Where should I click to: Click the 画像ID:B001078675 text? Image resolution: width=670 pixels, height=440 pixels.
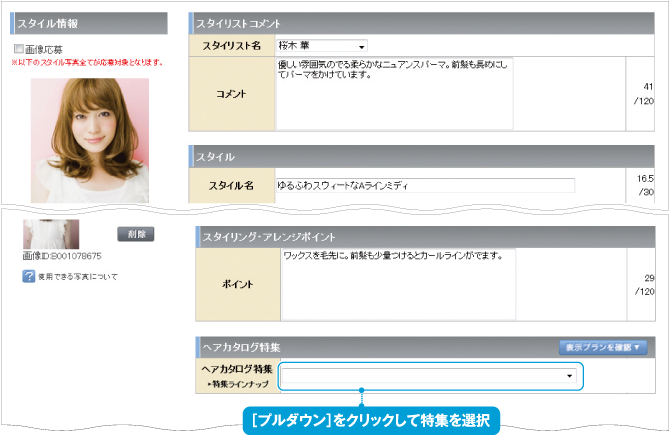(63, 257)
